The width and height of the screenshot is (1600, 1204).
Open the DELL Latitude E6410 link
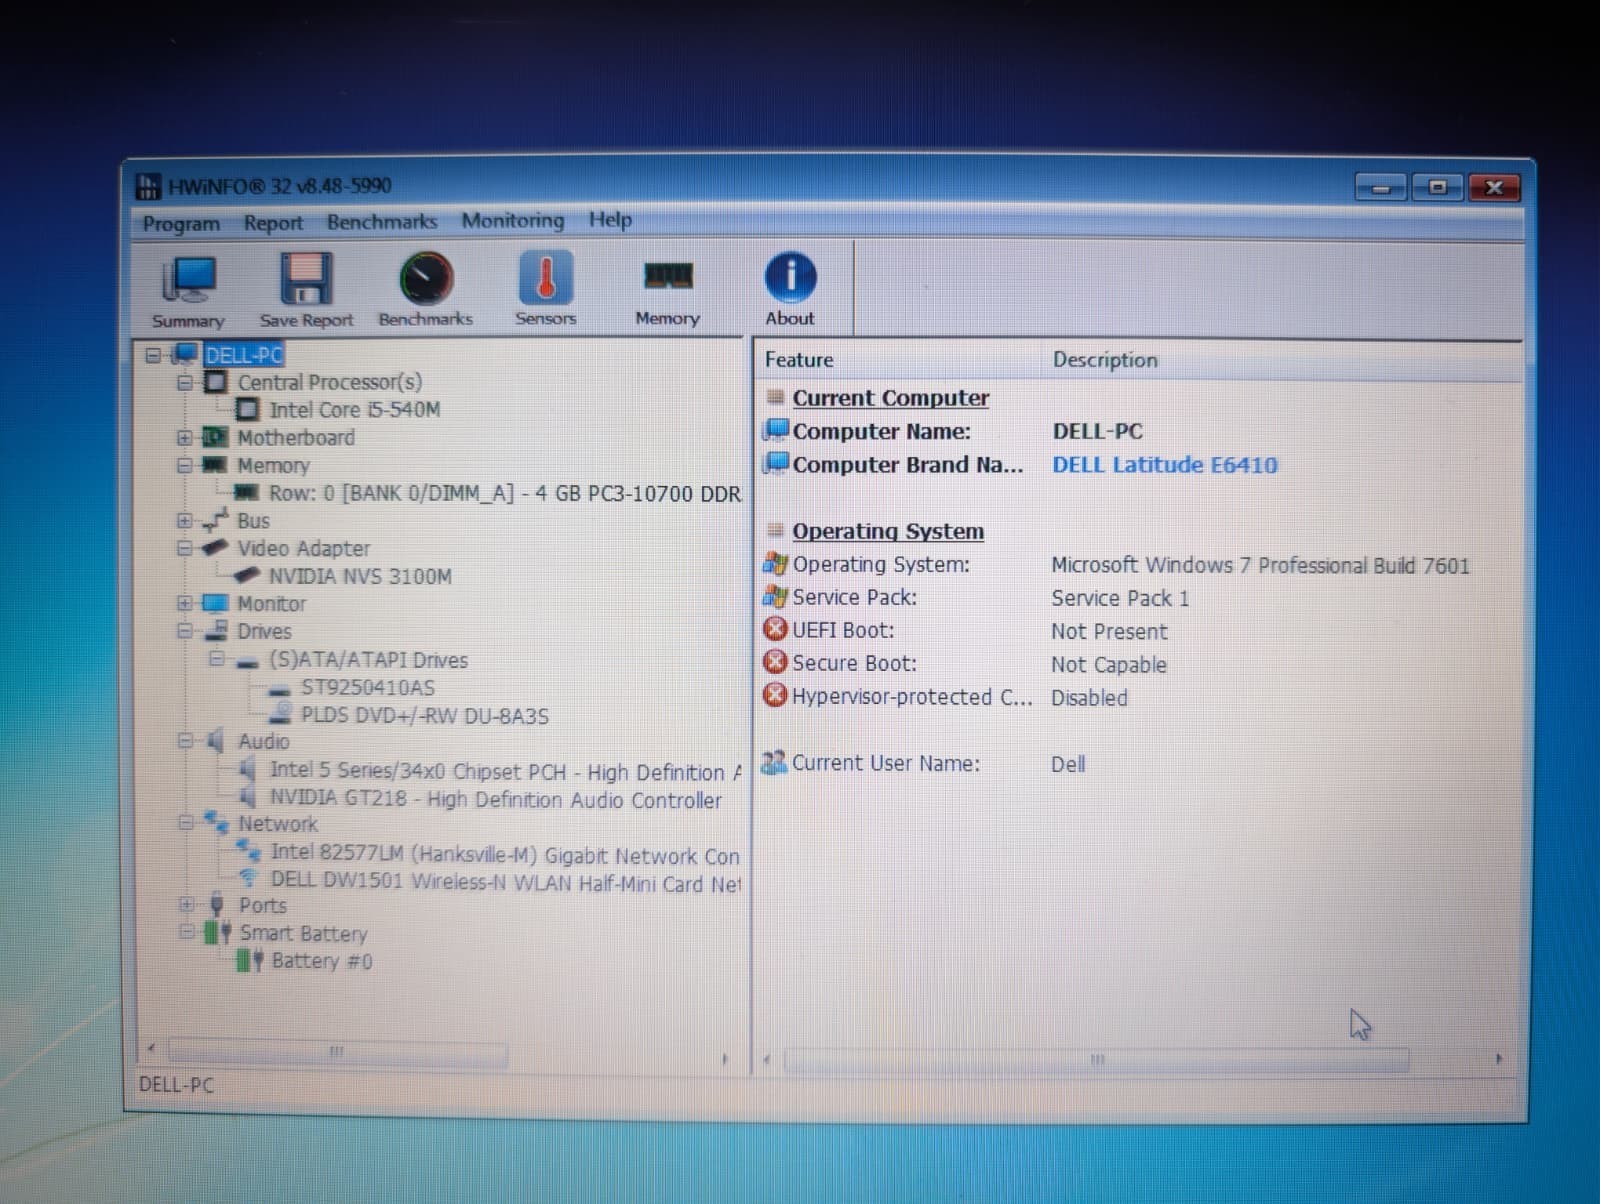coord(1165,465)
